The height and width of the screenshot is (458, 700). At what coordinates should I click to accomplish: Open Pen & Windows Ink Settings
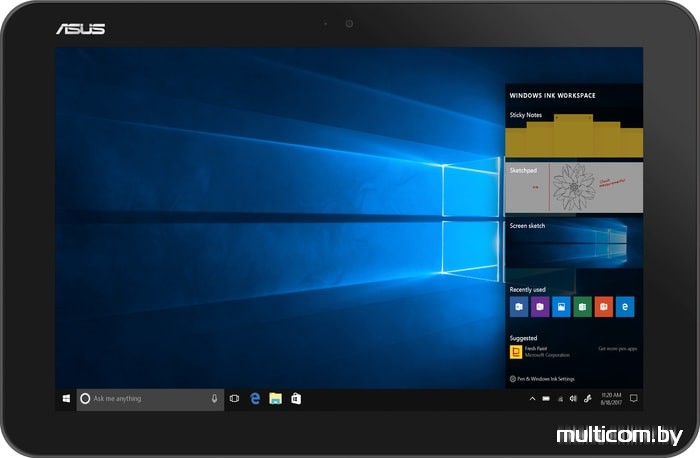[x=545, y=379]
